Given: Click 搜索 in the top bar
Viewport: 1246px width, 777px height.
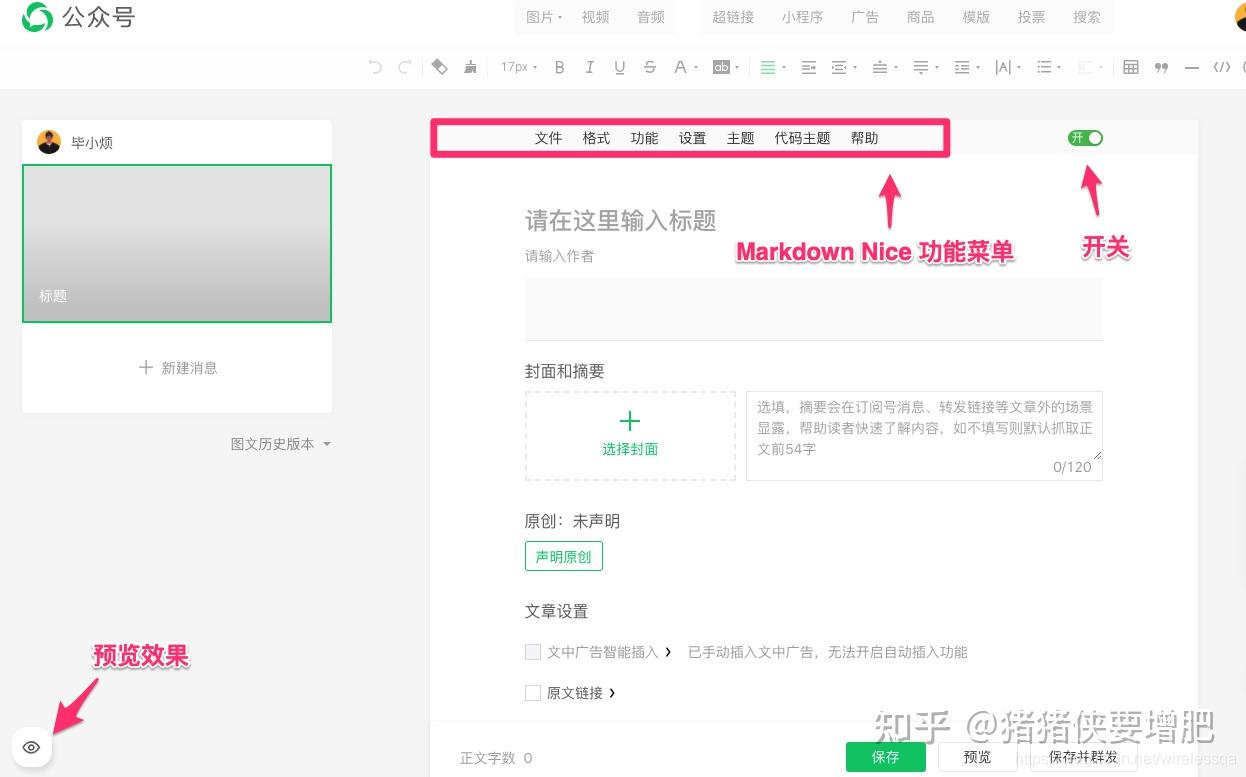Looking at the screenshot, I should click(x=1086, y=17).
